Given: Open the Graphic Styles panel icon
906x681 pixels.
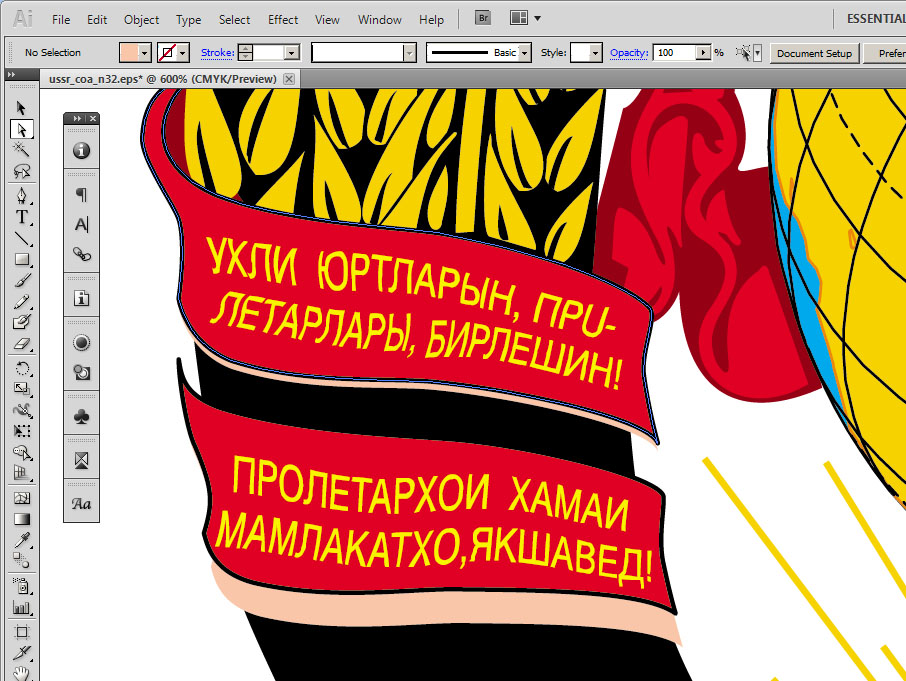Looking at the screenshot, I should (x=81, y=372).
